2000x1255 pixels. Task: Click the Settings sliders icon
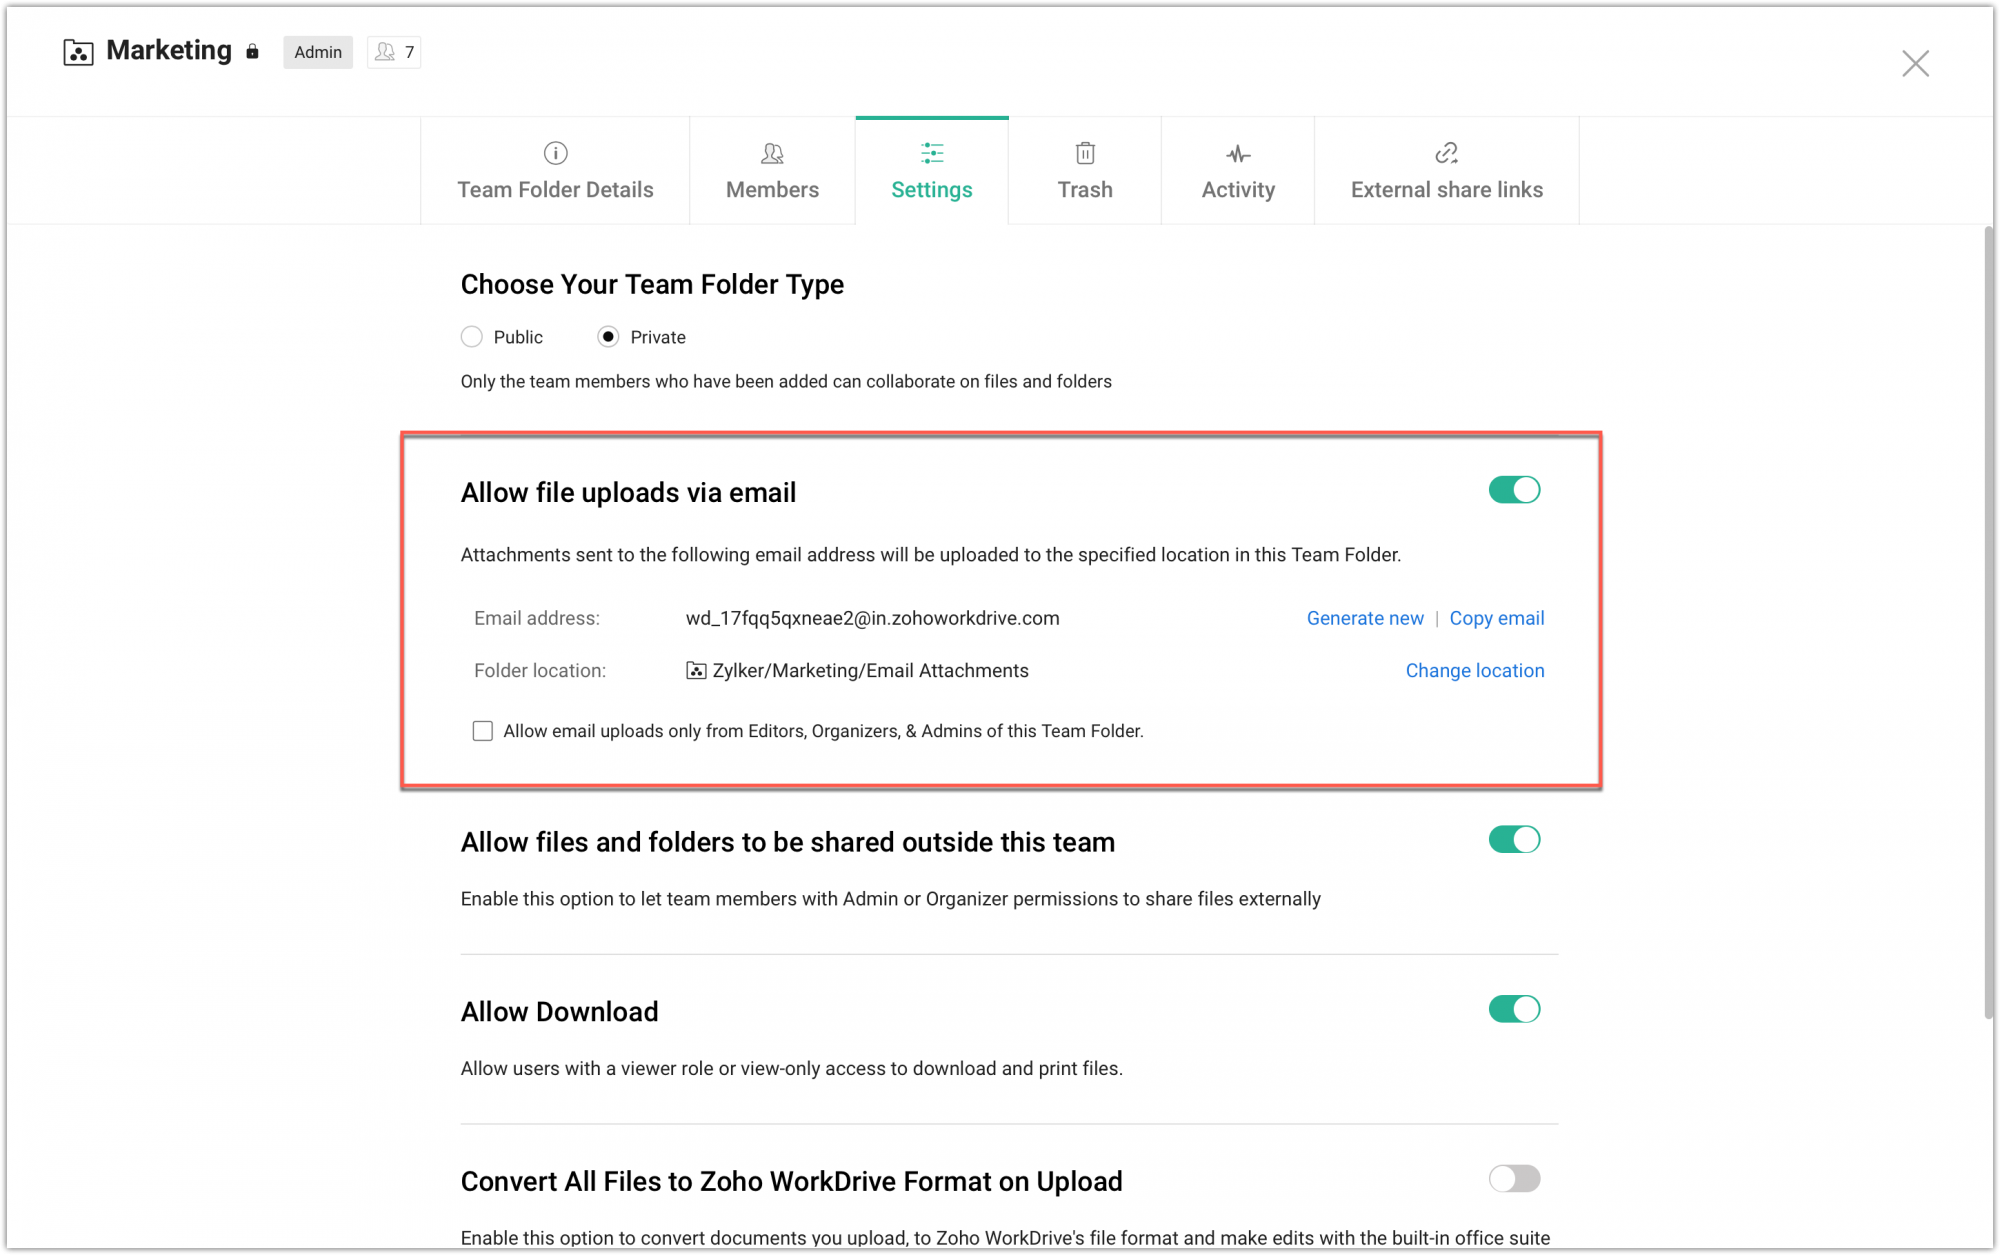click(931, 153)
